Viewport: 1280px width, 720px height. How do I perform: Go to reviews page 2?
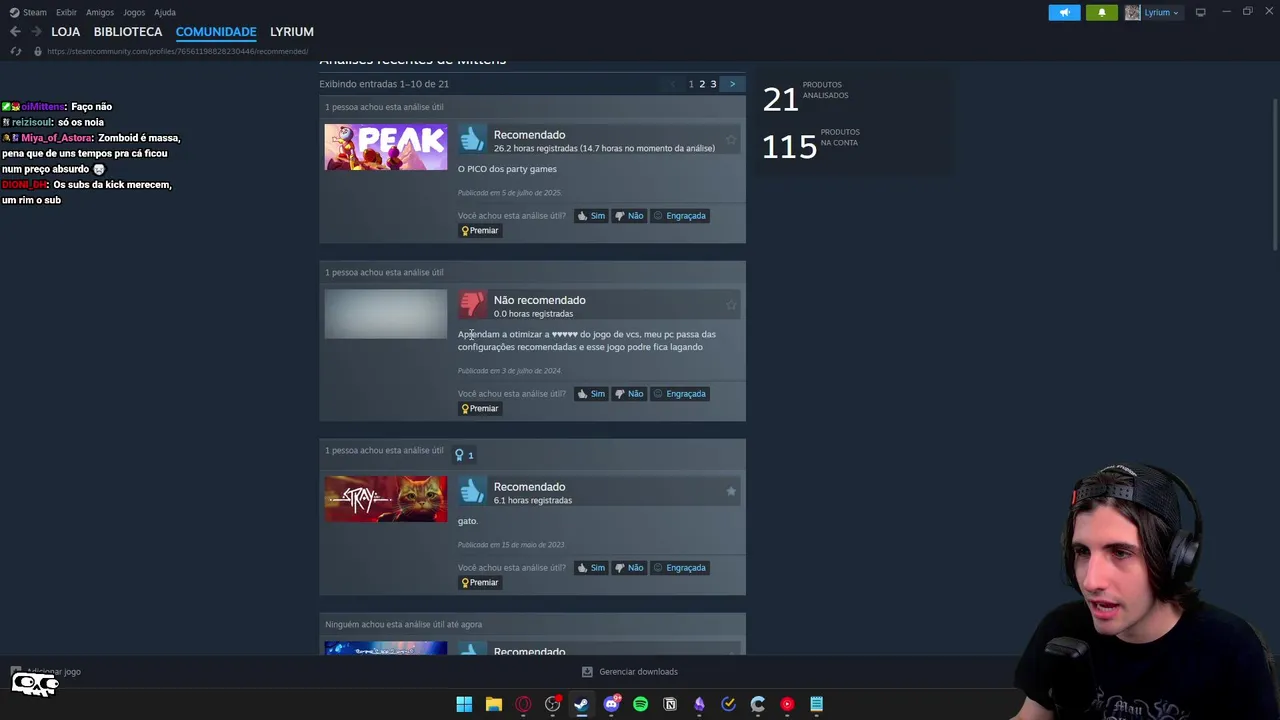tap(702, 84)
